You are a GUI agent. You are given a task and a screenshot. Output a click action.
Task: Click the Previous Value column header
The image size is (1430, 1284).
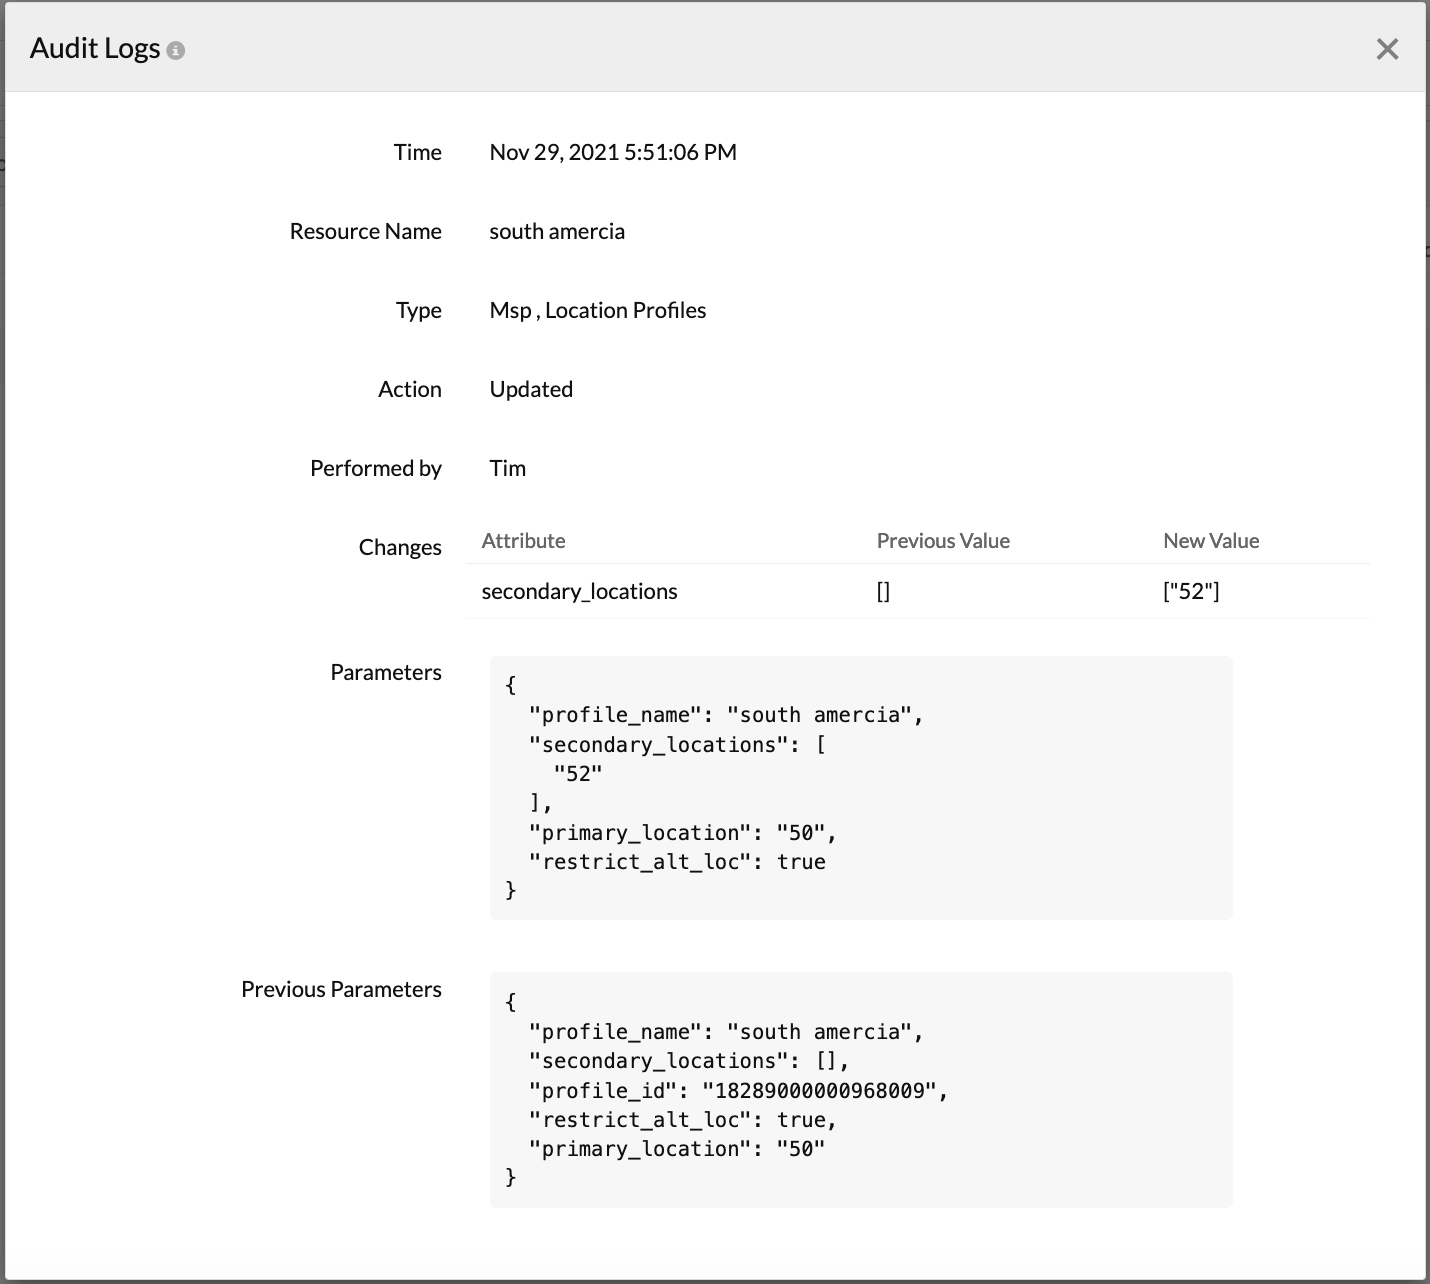tap(942, 541)
